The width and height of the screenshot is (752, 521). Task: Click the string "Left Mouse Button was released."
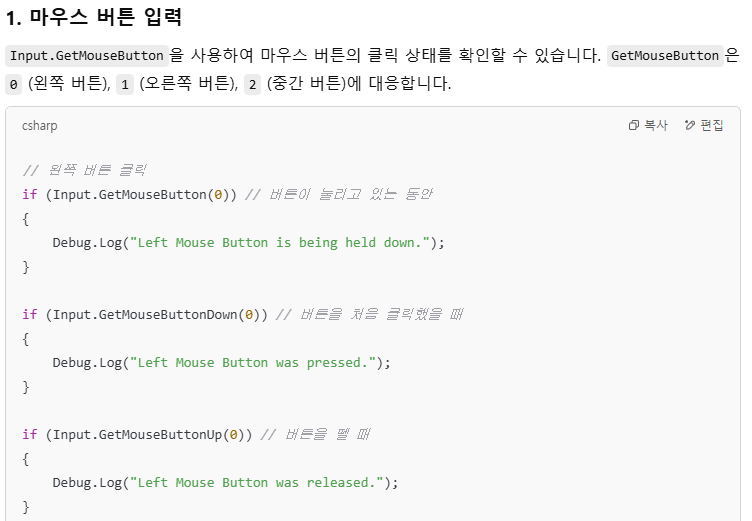tap(257, 482)
